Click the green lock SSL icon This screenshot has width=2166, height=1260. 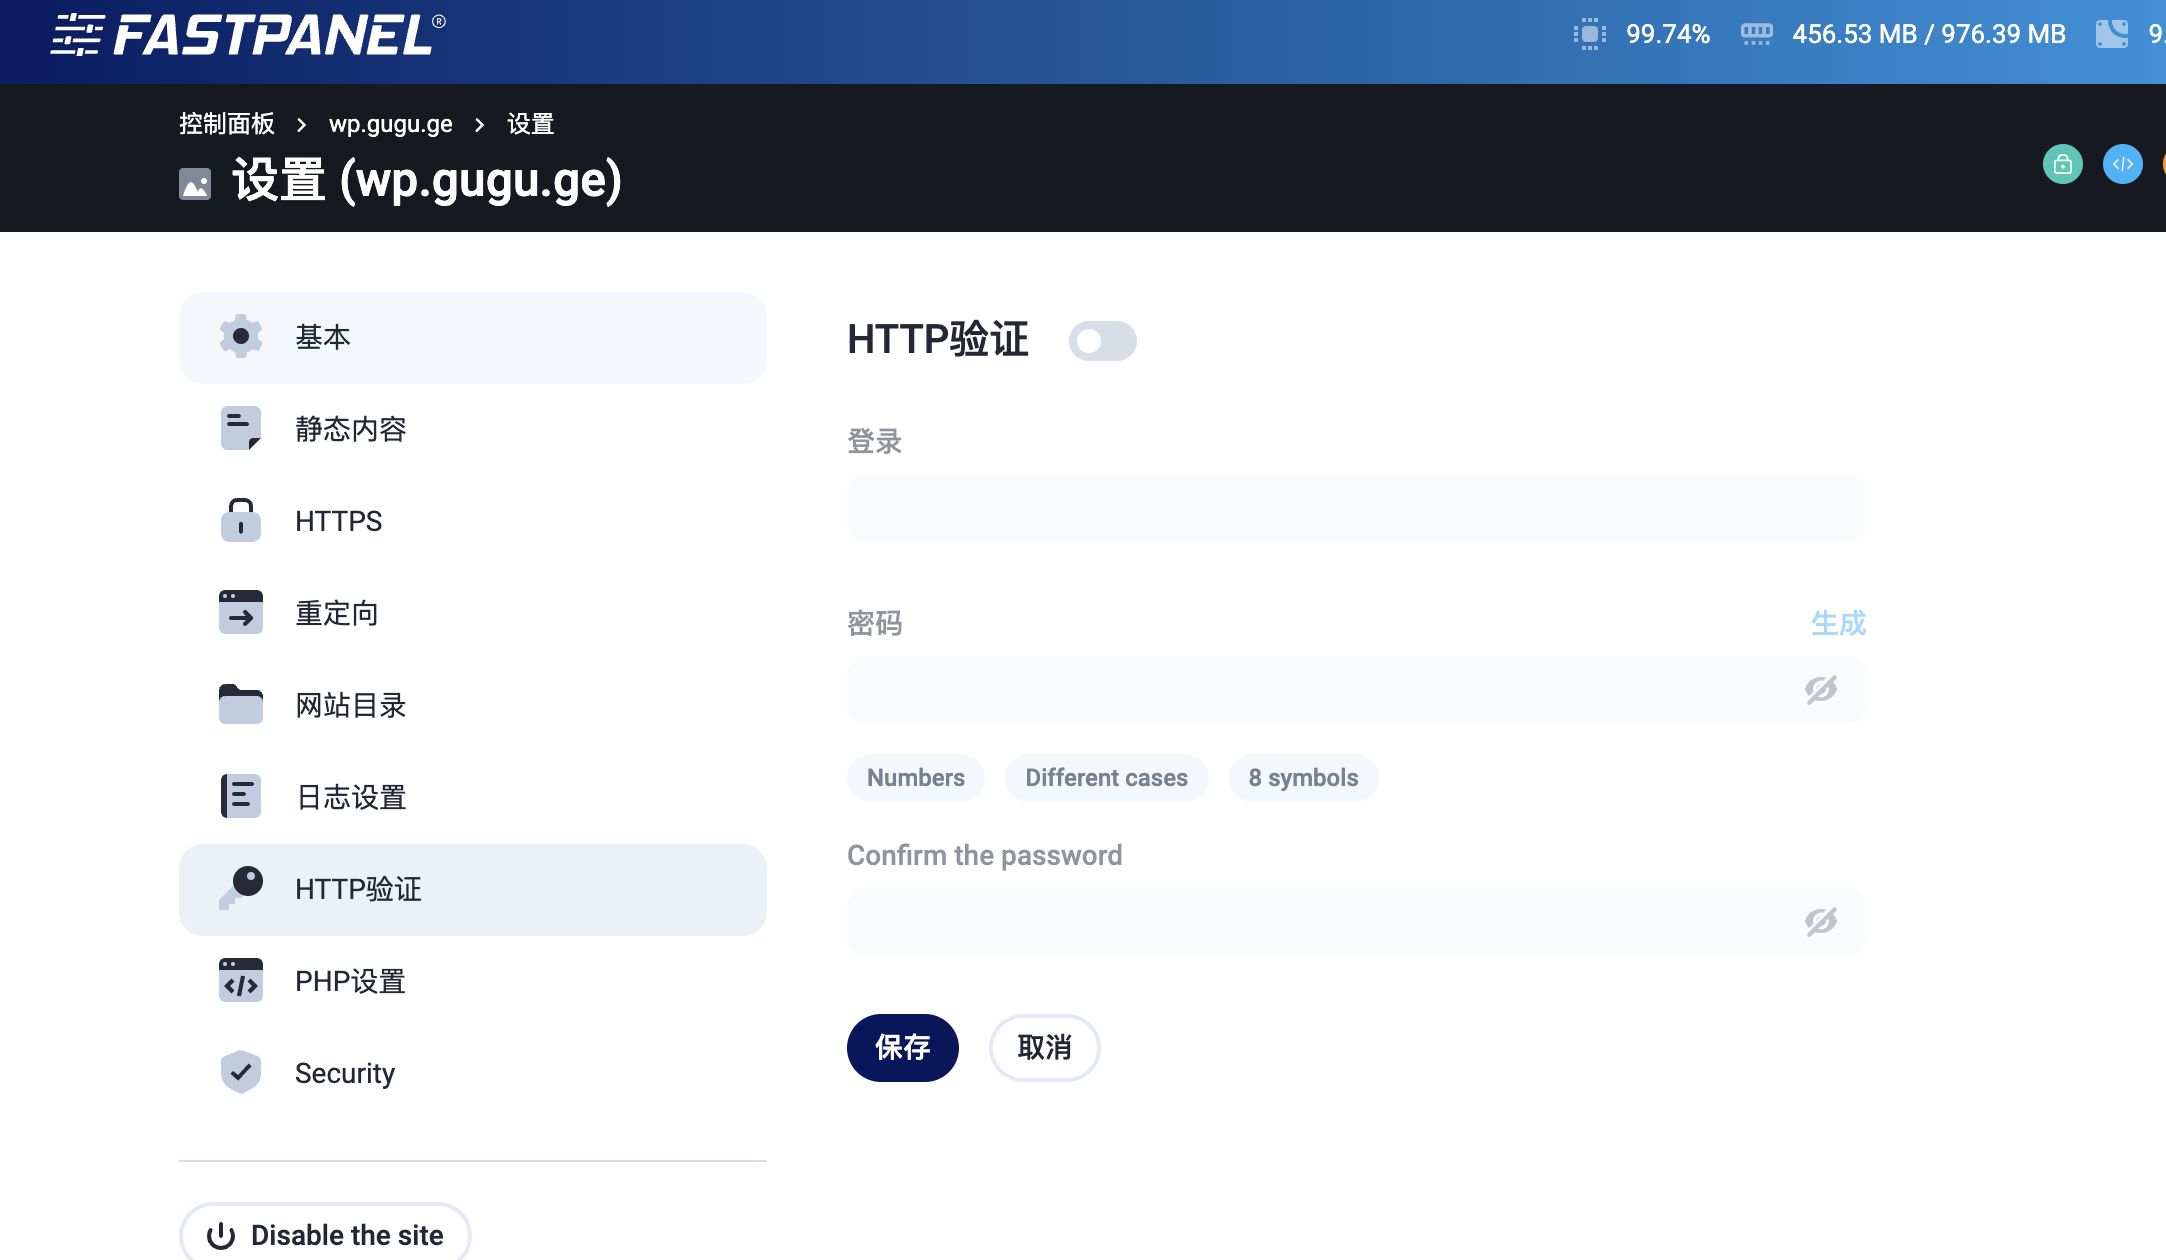click(x=2062, y=164)
